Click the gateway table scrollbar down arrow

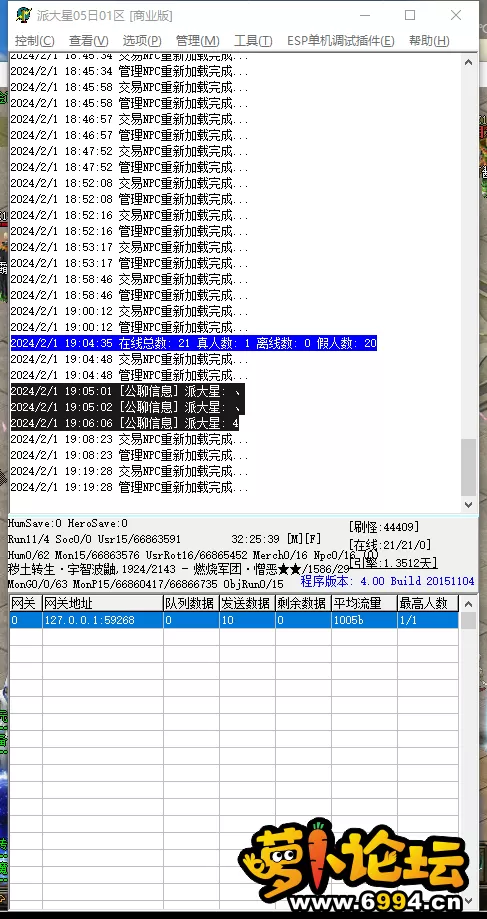[x=468, y=900]
